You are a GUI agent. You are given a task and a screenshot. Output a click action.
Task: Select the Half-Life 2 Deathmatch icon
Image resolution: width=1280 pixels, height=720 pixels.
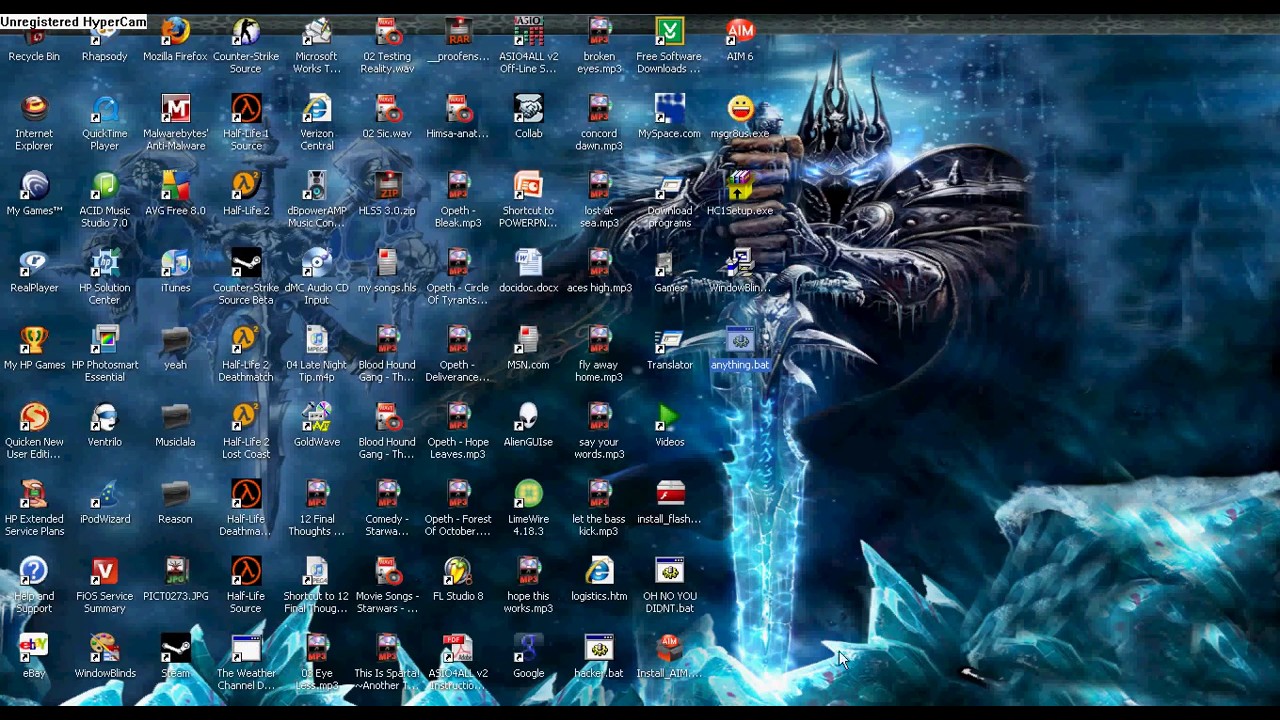(x=246, y=353)
